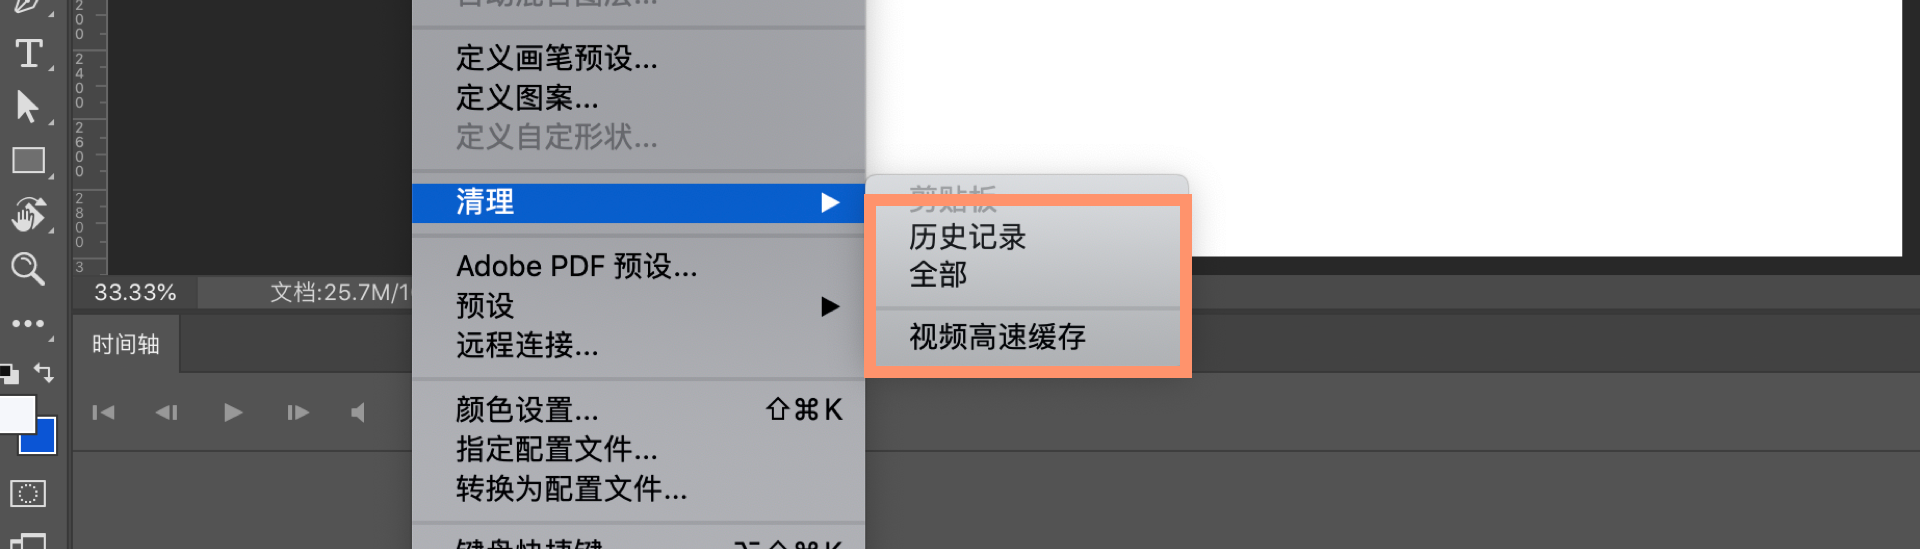Select the Rotate View hand tool
The height and width of the screenshot is (549, 1920).
pyautogui.click(x=29, y=213)
